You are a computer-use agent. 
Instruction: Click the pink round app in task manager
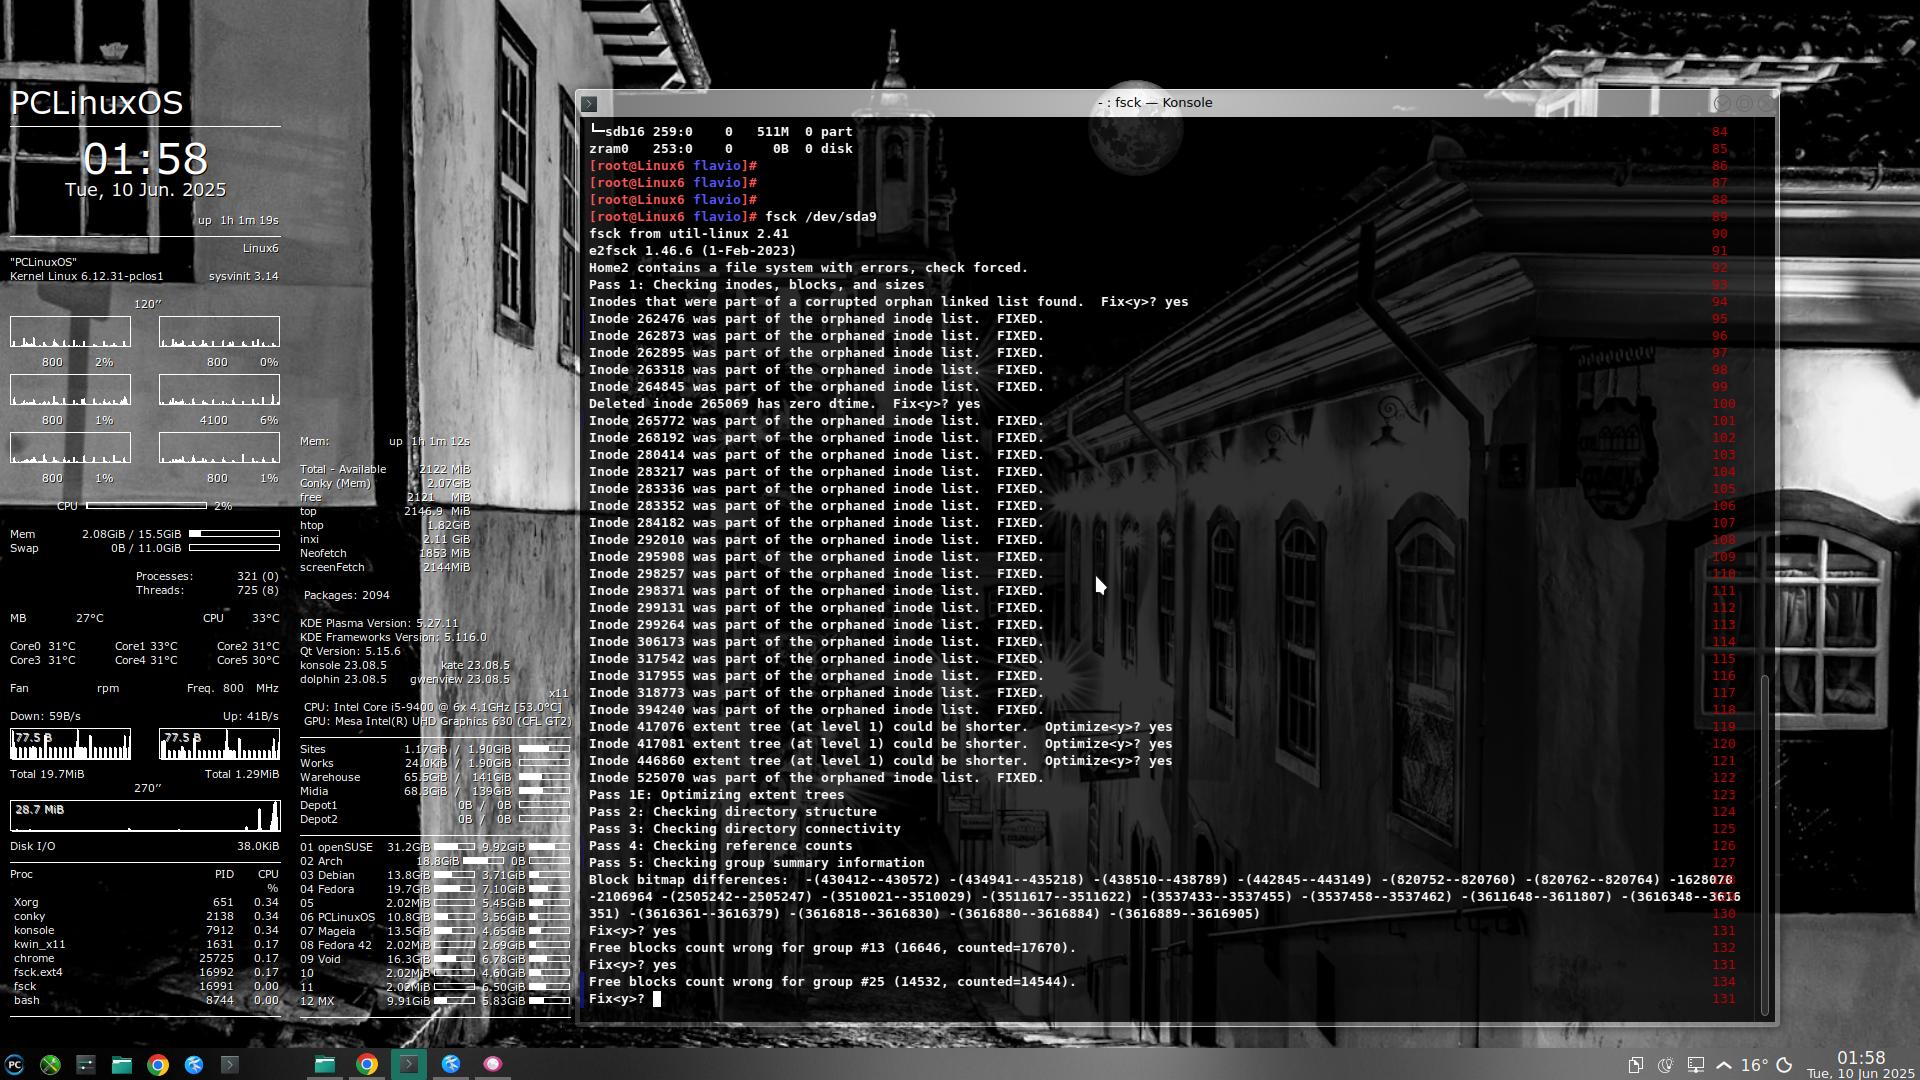click(x=492, y=1065)
